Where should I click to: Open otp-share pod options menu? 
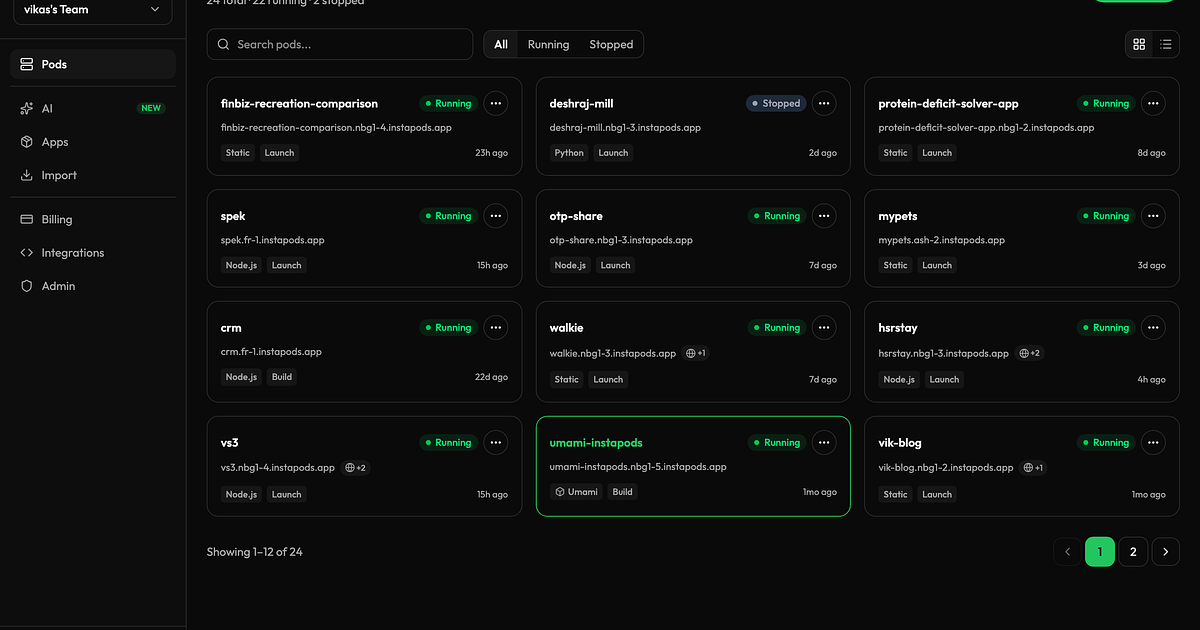(824, 216)
